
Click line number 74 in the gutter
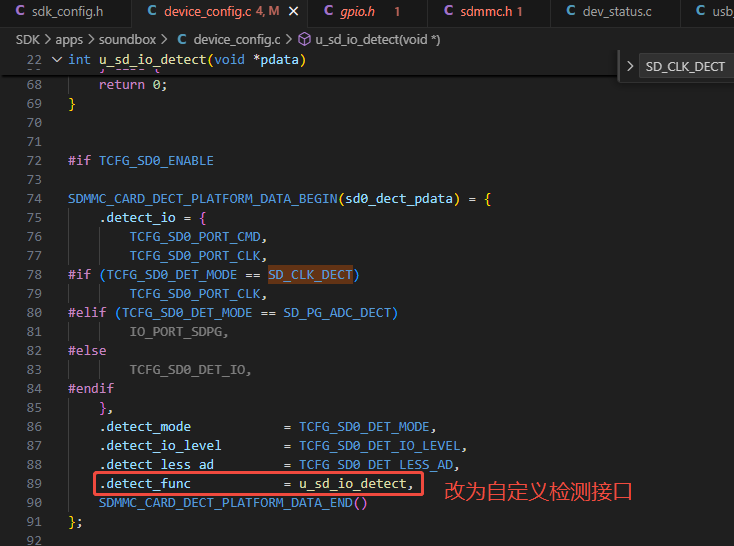click(x=34, y=199)
